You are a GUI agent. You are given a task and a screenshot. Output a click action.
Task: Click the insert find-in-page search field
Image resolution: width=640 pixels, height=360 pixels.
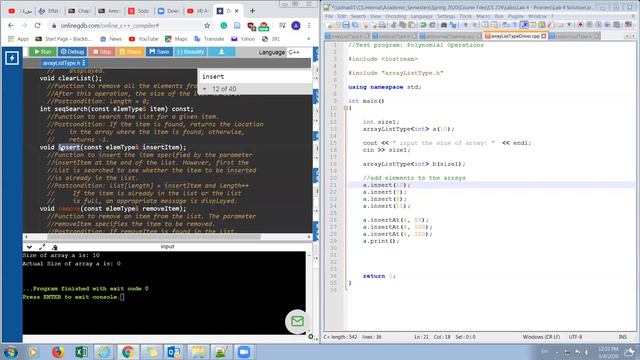(x=255, y=76)
